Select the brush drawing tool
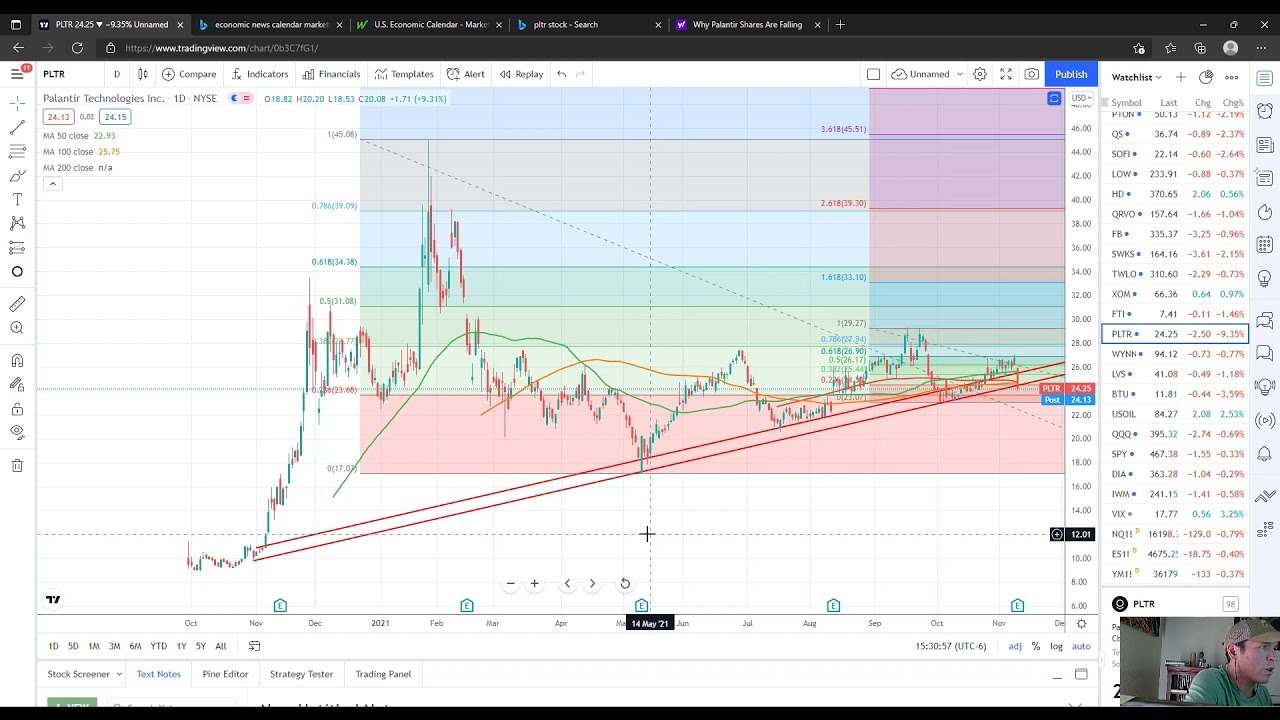The image size is (1280, 720). [x=17, y=175]
